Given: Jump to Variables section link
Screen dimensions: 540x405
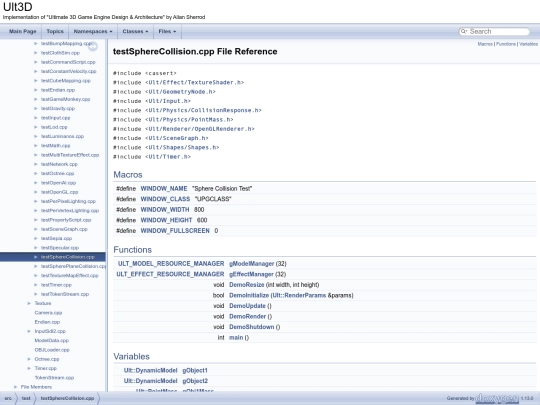Looking at the screenshot, I should [x=528, y=44].
